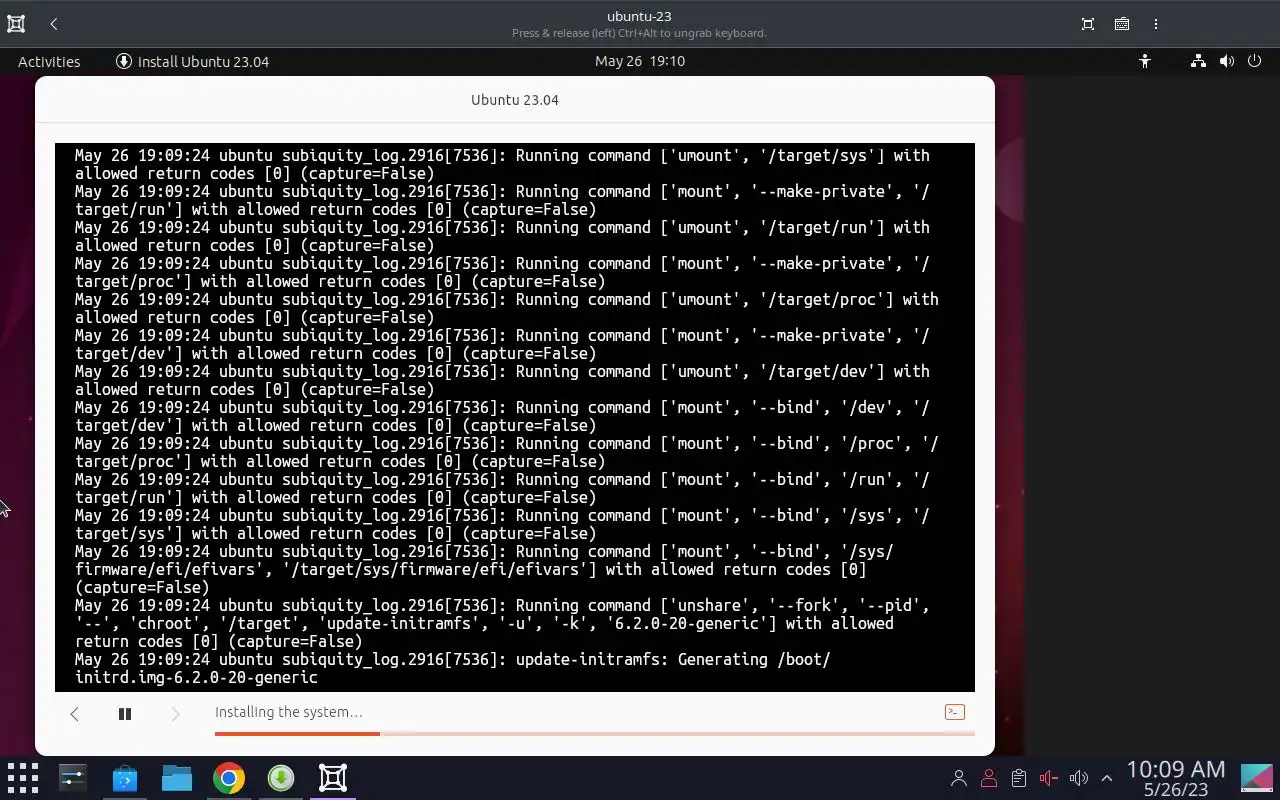The height and width of the screenshot is (800, 1280).
Task: Click the log line with ['umount', '/target/proc']
Action: pyautogui.click(x=506, y=300)
